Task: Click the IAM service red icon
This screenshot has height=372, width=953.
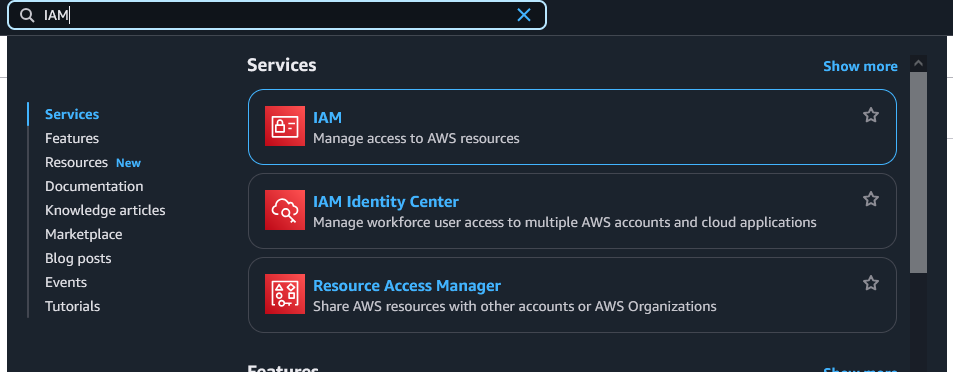Action: (284, 126)
